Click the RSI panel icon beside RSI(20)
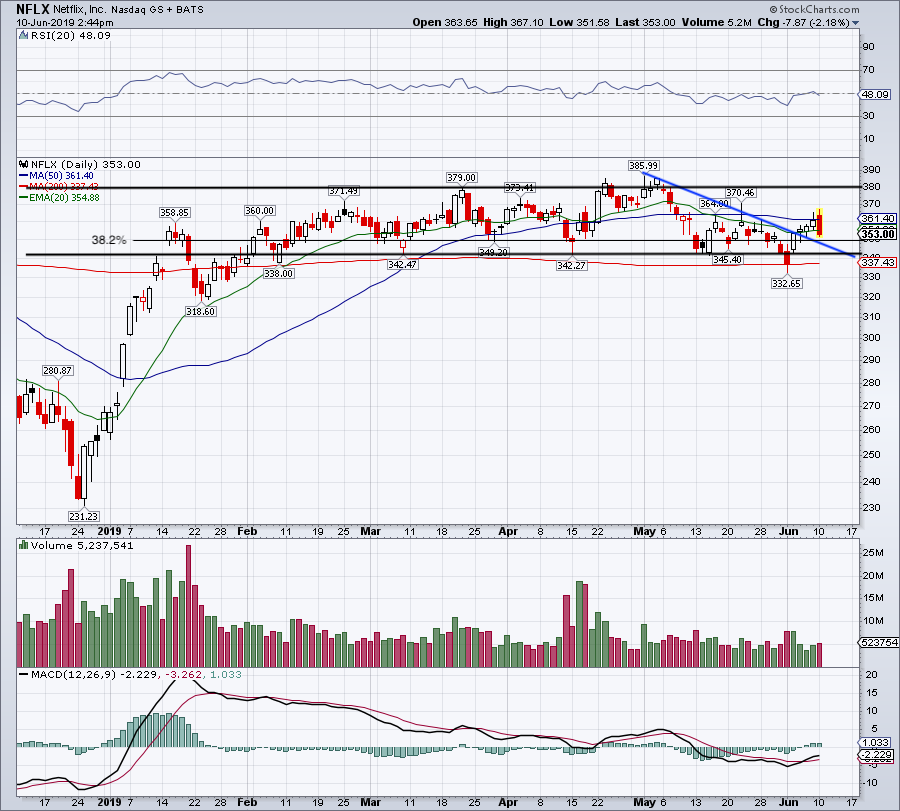Screen dimensions: 900x811 coord(24,36)
